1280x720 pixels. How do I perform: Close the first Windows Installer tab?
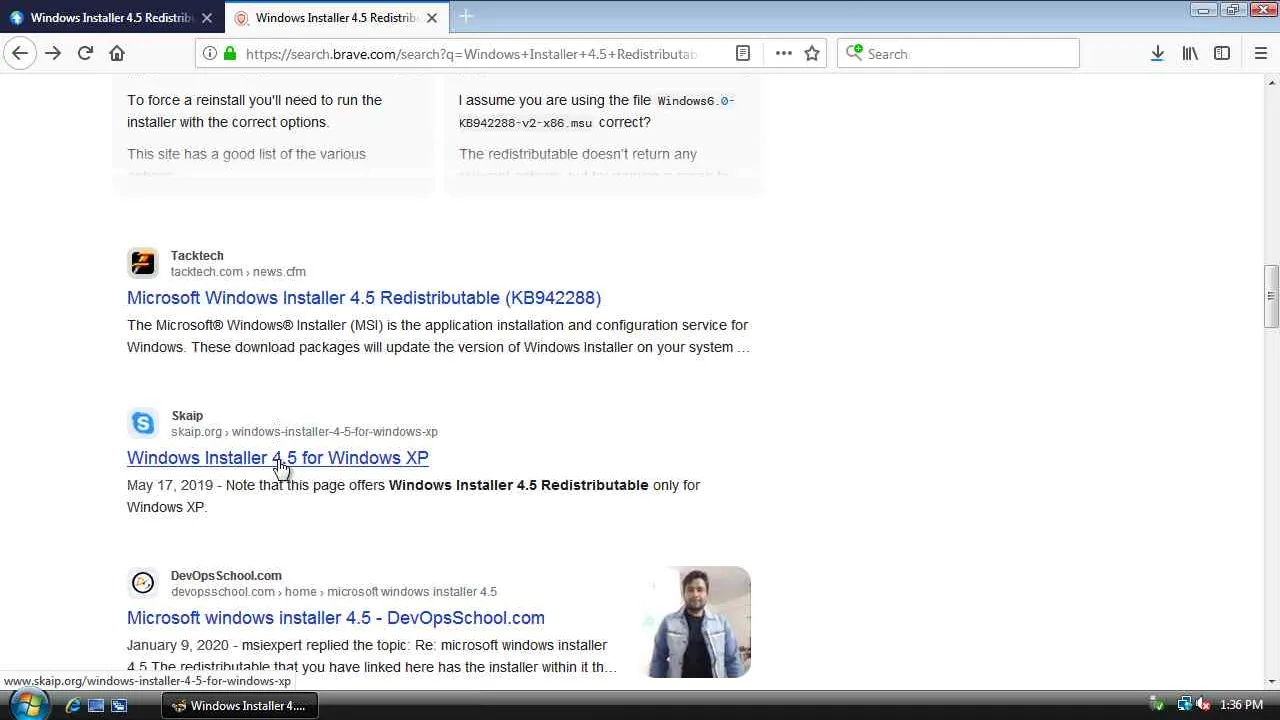click(207, 18)
